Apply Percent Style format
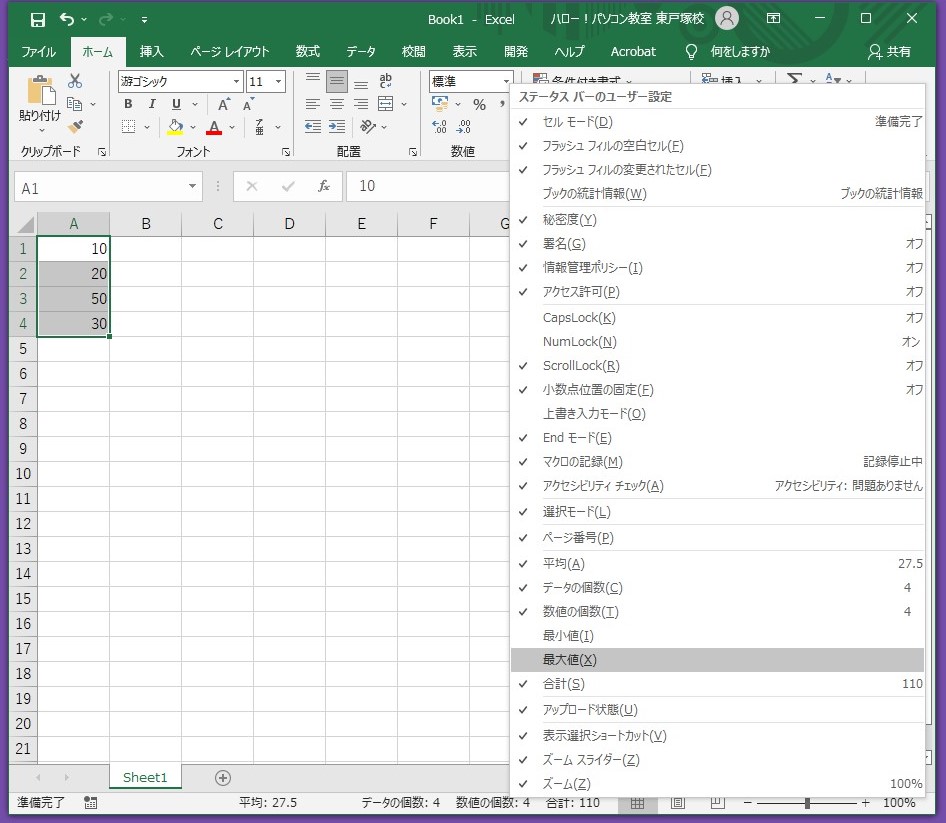 pos(480,104)
